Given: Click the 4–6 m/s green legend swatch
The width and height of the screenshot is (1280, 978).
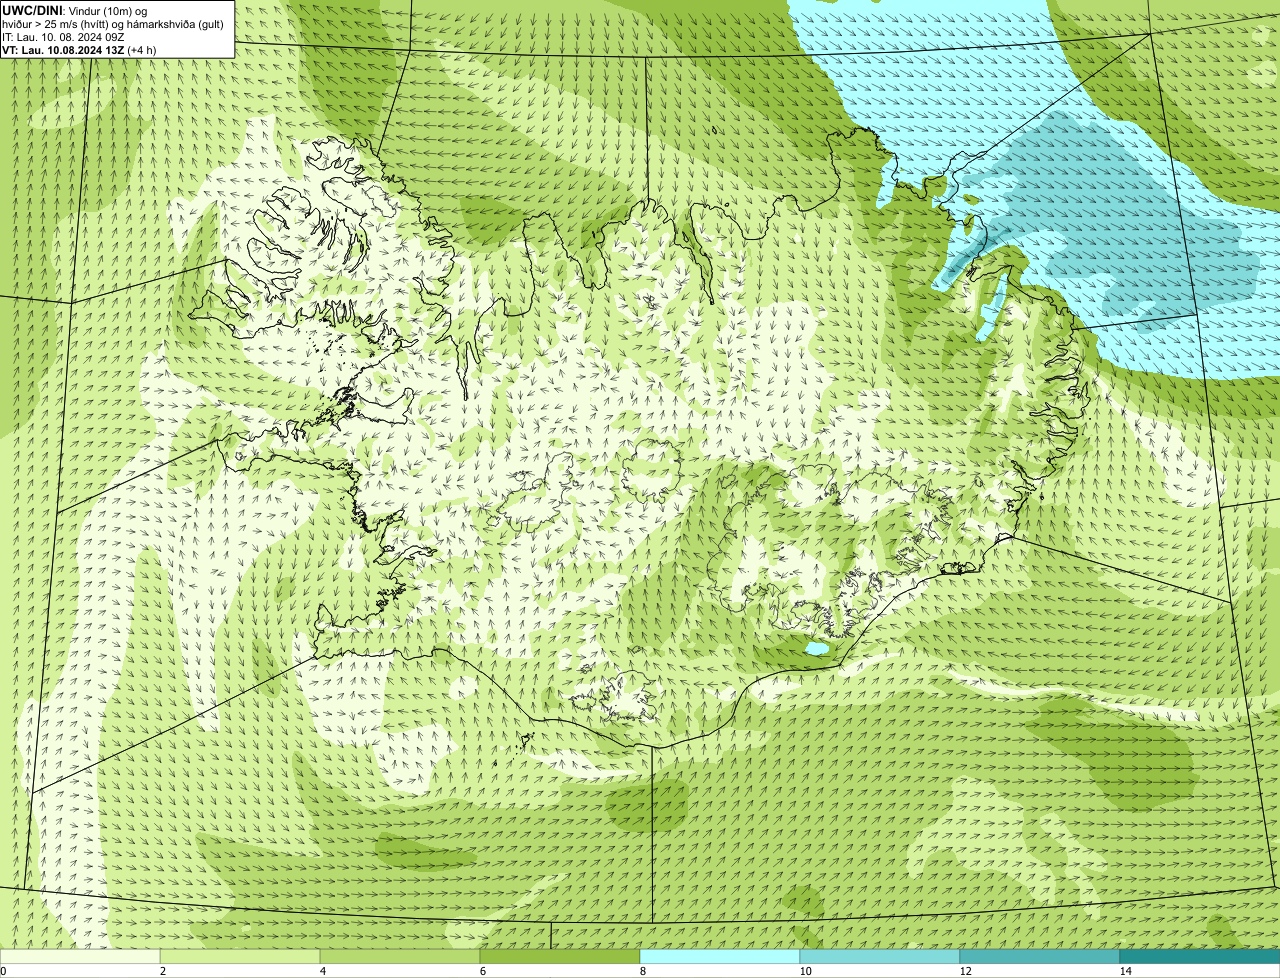Looking at the screenshot, I should (400, 956).
